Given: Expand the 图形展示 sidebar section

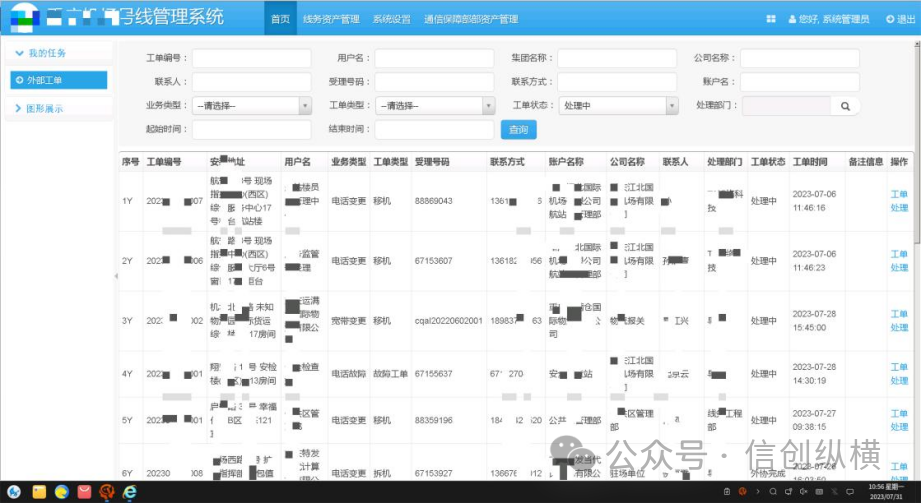Looking at the screenshot, I should tap(58, 109).
